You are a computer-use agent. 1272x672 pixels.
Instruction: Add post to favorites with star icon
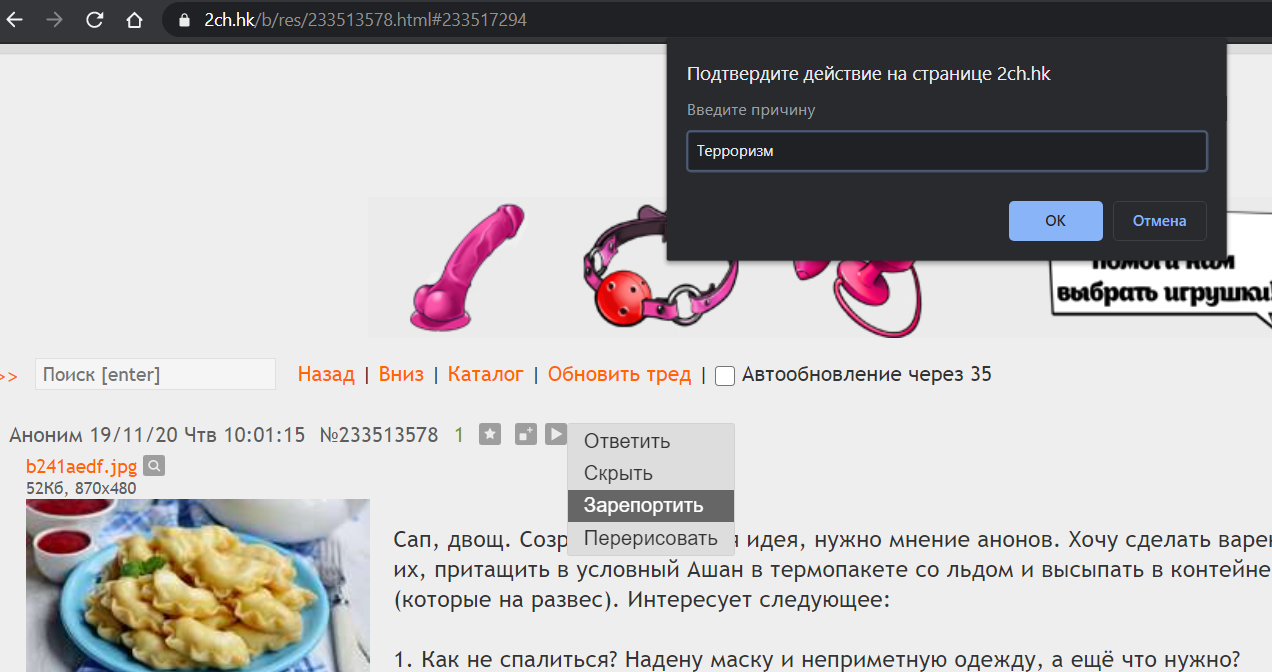(489, 434)
